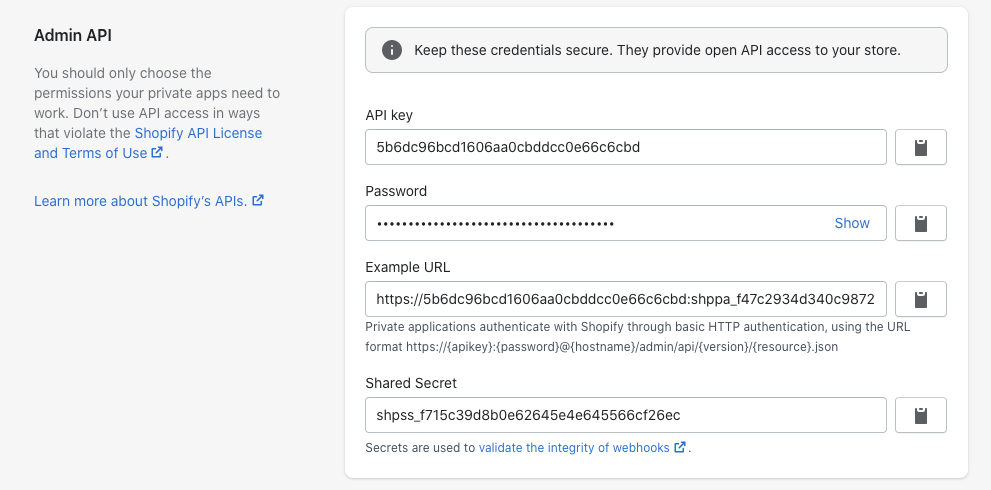Click external-link icon beside Shopify's APIs link

tap(258, 200)
